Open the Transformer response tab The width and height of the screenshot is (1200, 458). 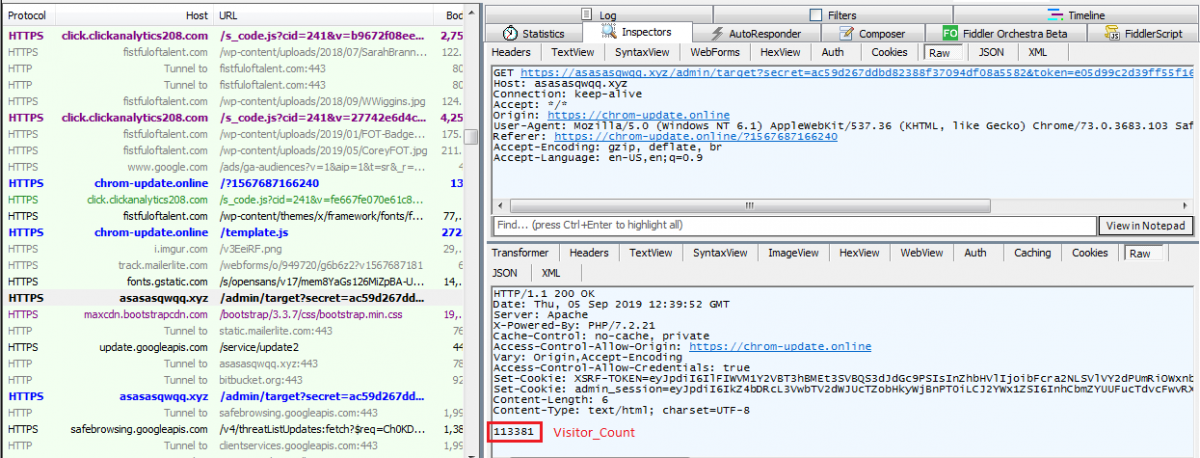pos(520,253)
